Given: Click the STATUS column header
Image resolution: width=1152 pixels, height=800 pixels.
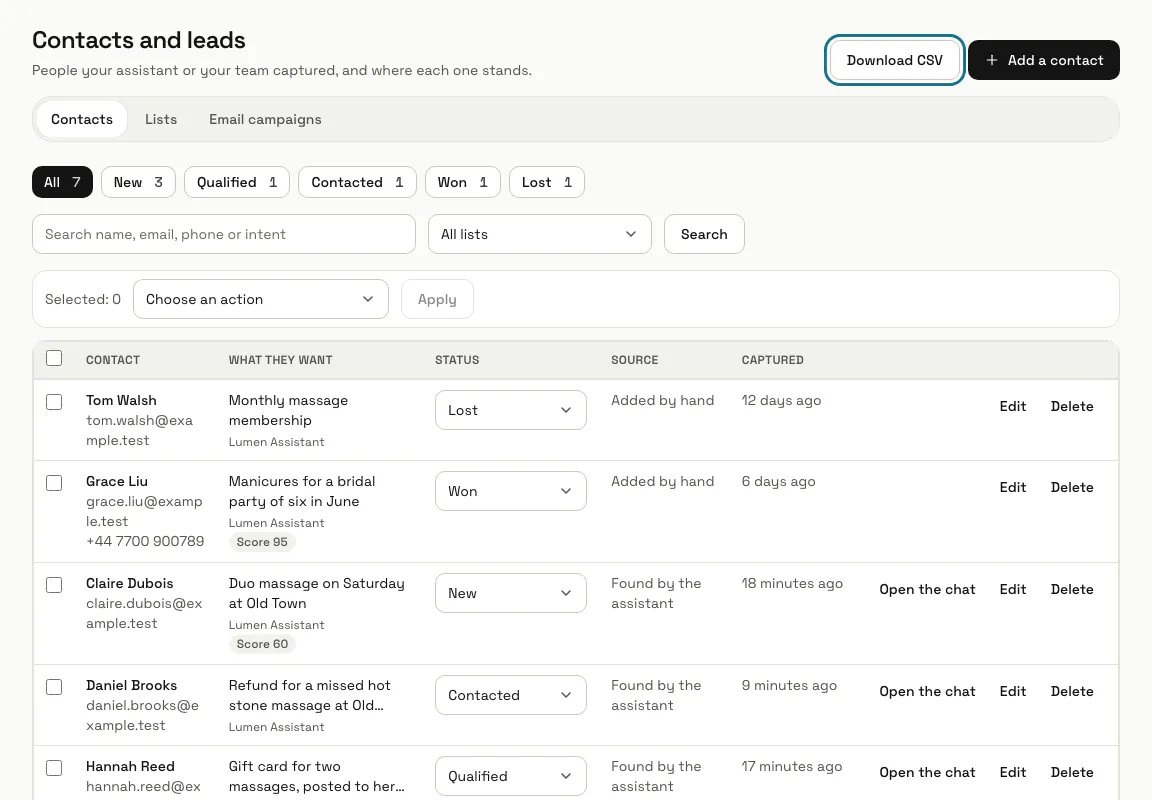Looking at the screenshot, I should 457,360.
